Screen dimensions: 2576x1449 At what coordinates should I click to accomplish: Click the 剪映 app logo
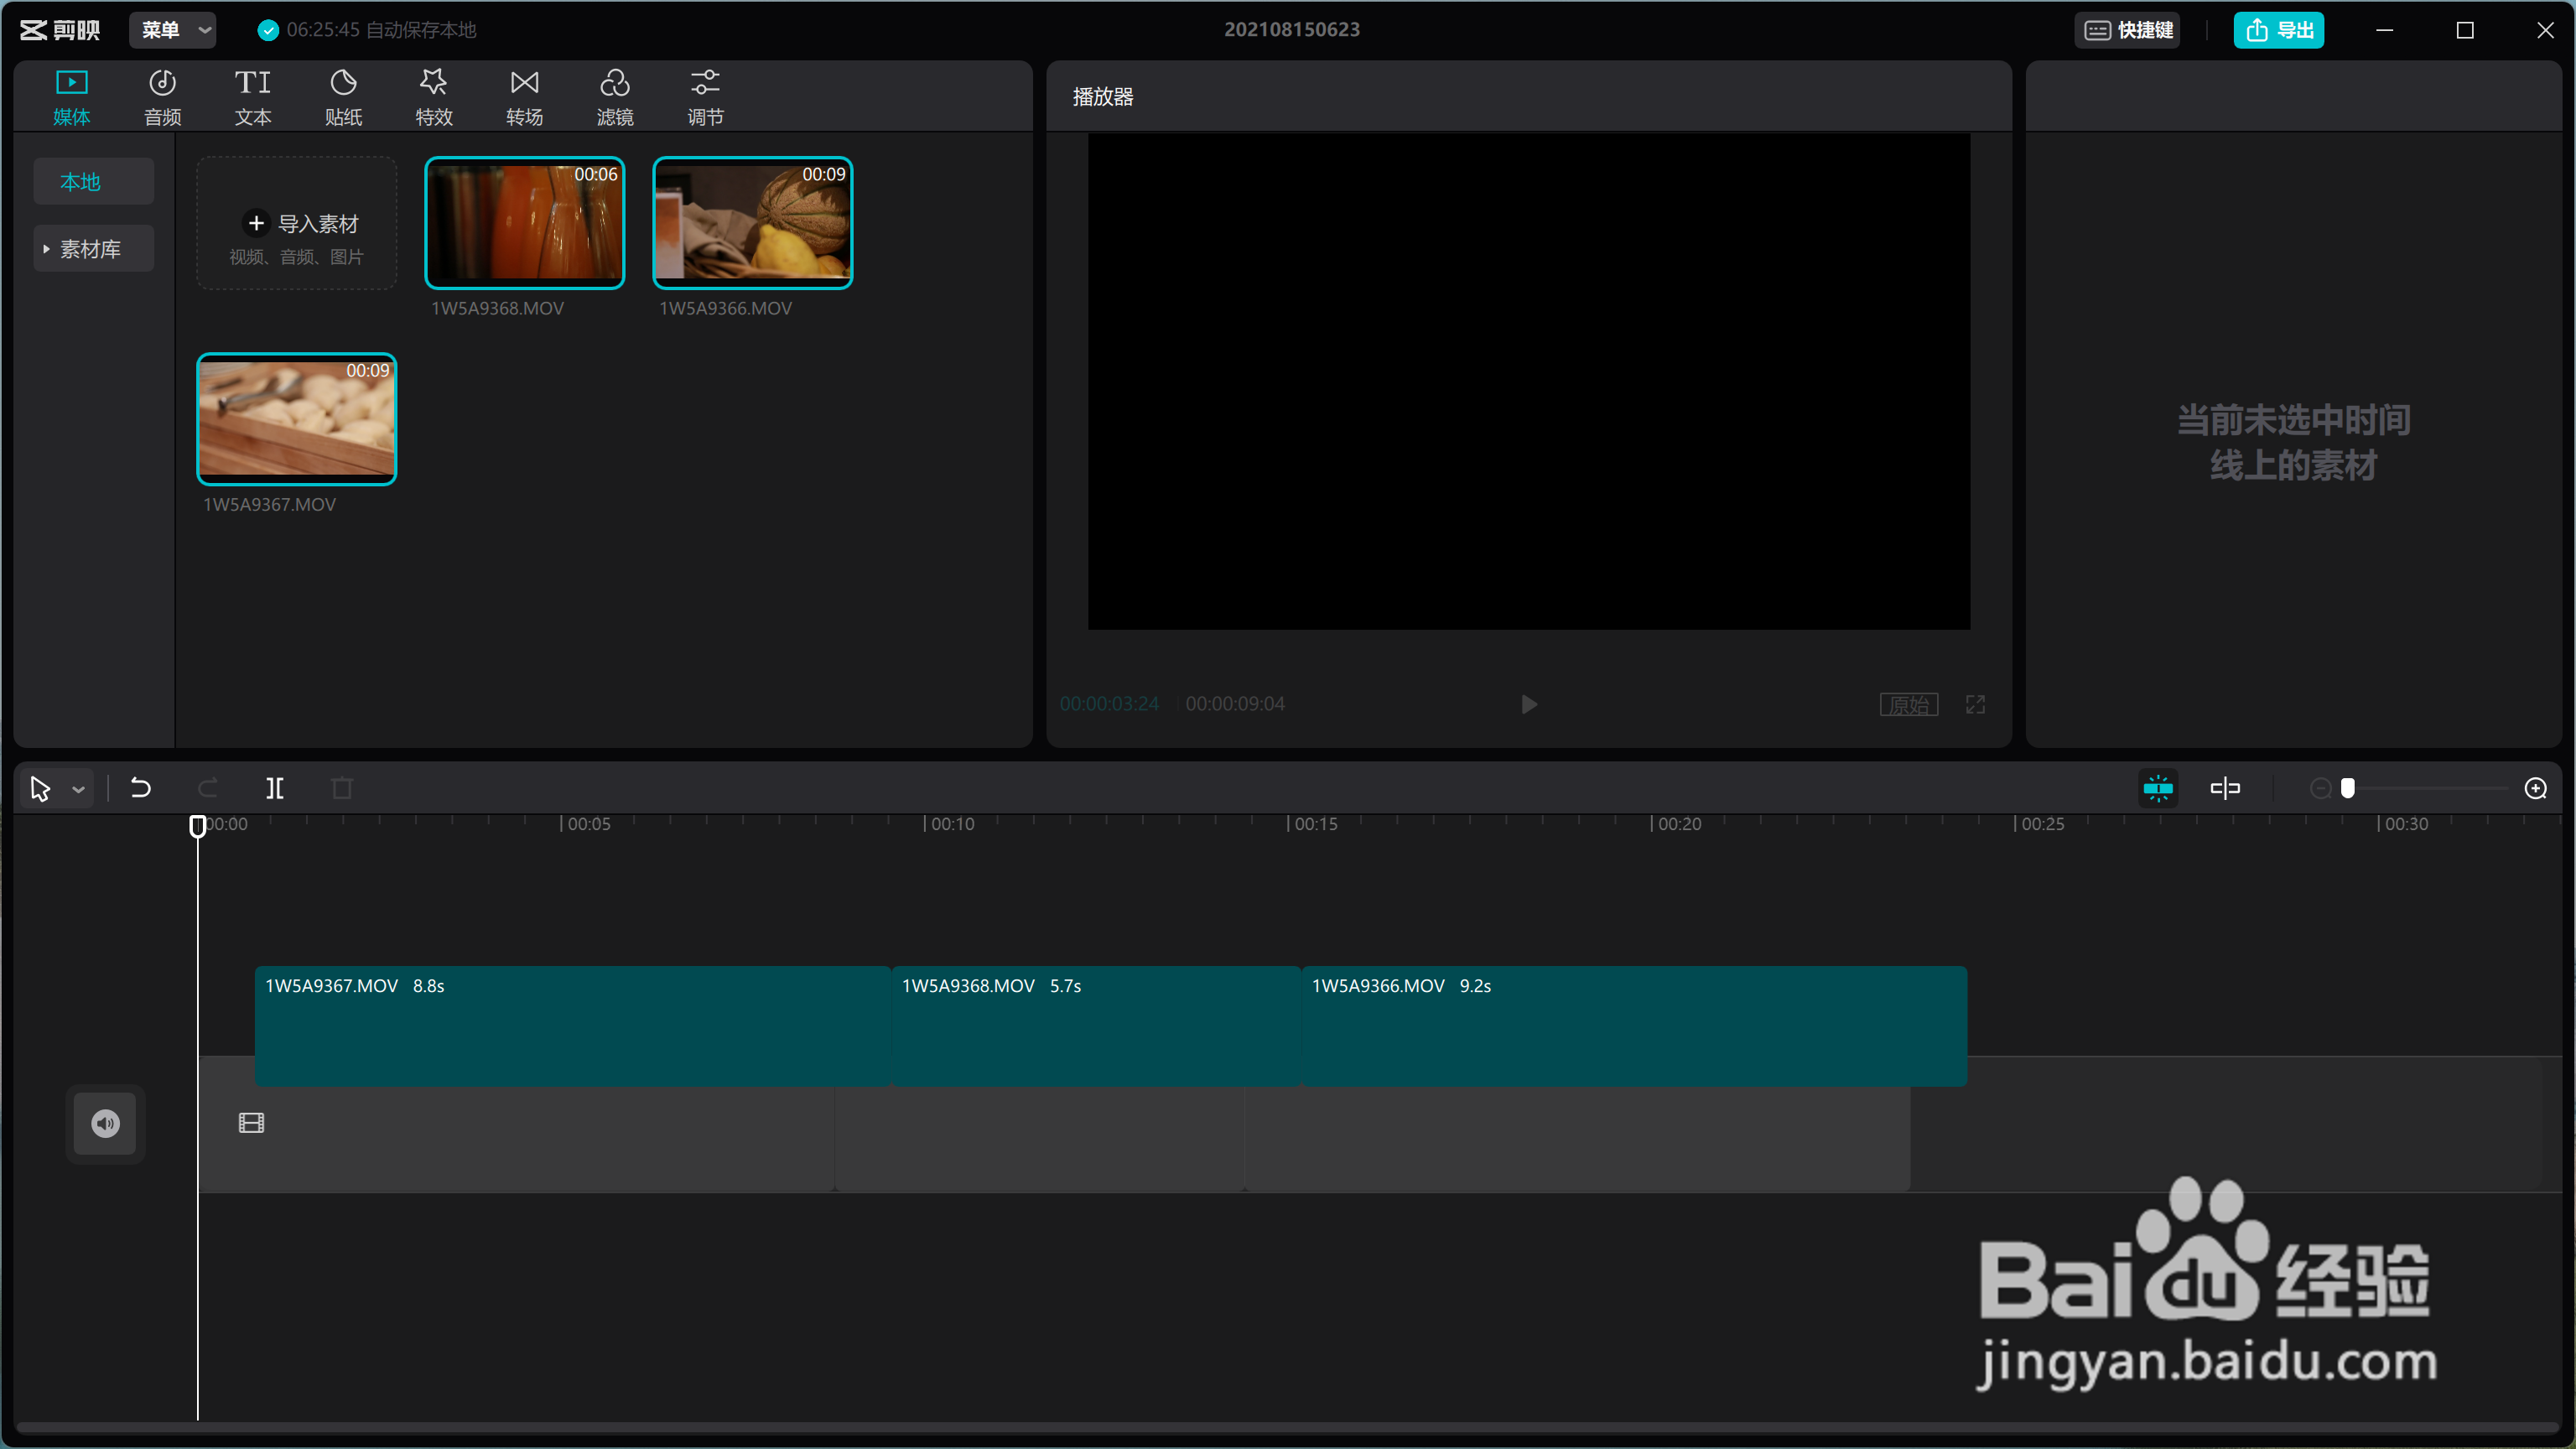[60, 30]
